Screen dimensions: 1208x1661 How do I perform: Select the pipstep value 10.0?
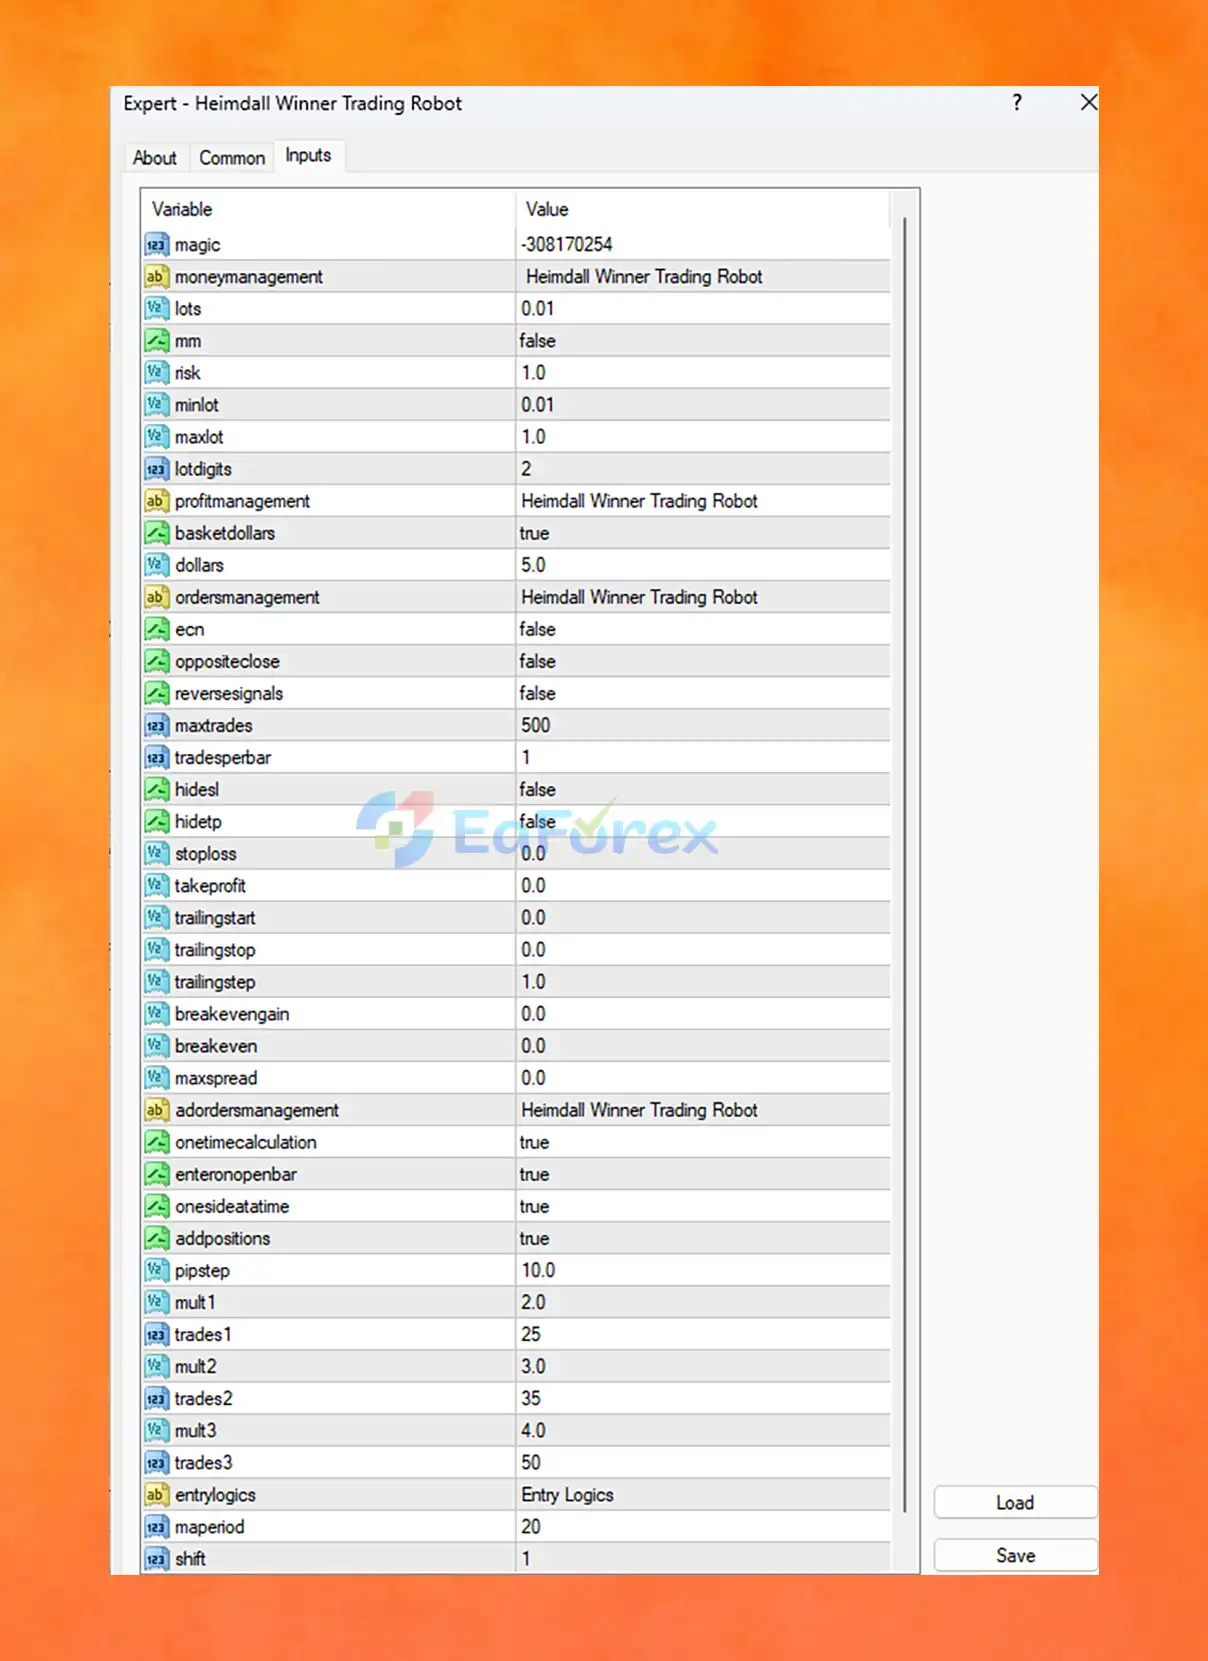(x=538, y=1270)
